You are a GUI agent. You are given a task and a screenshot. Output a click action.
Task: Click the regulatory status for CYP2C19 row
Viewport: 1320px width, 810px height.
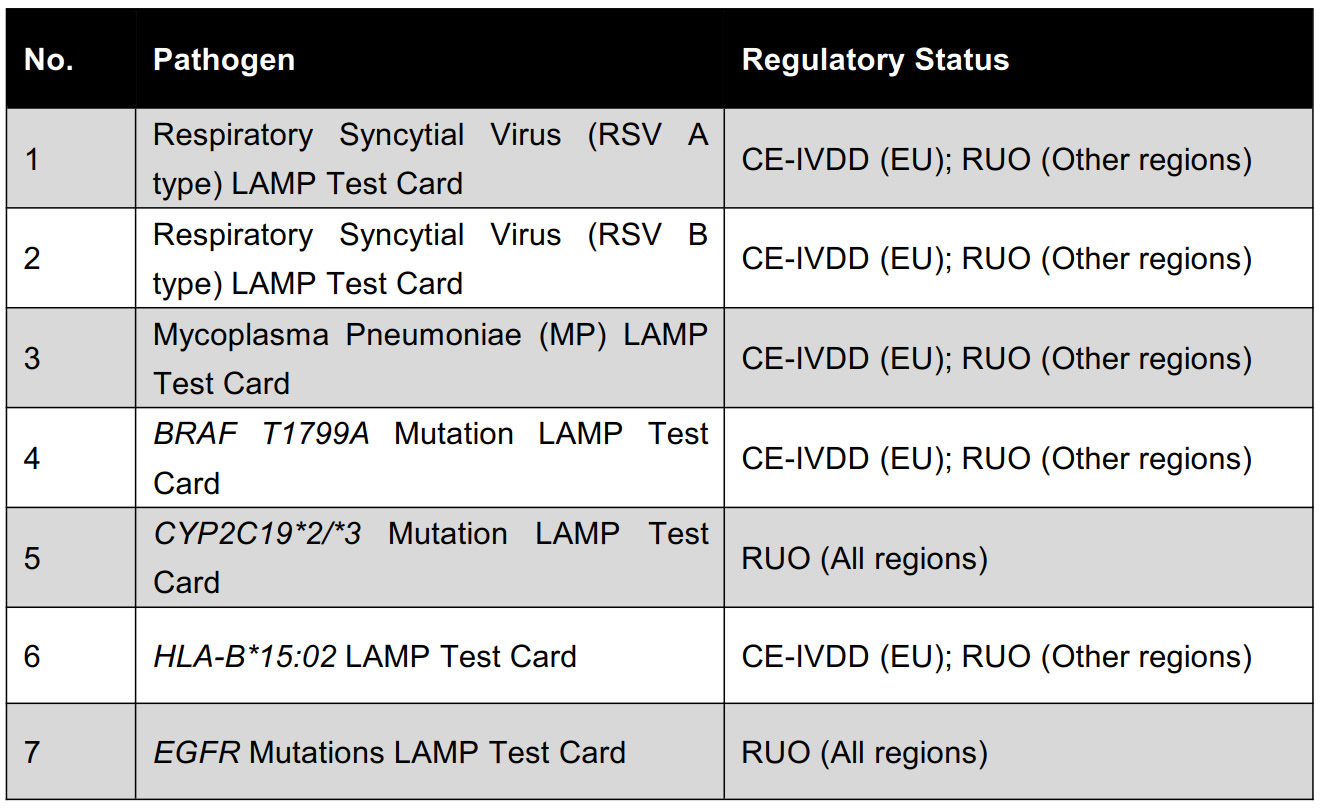point(864,558)
